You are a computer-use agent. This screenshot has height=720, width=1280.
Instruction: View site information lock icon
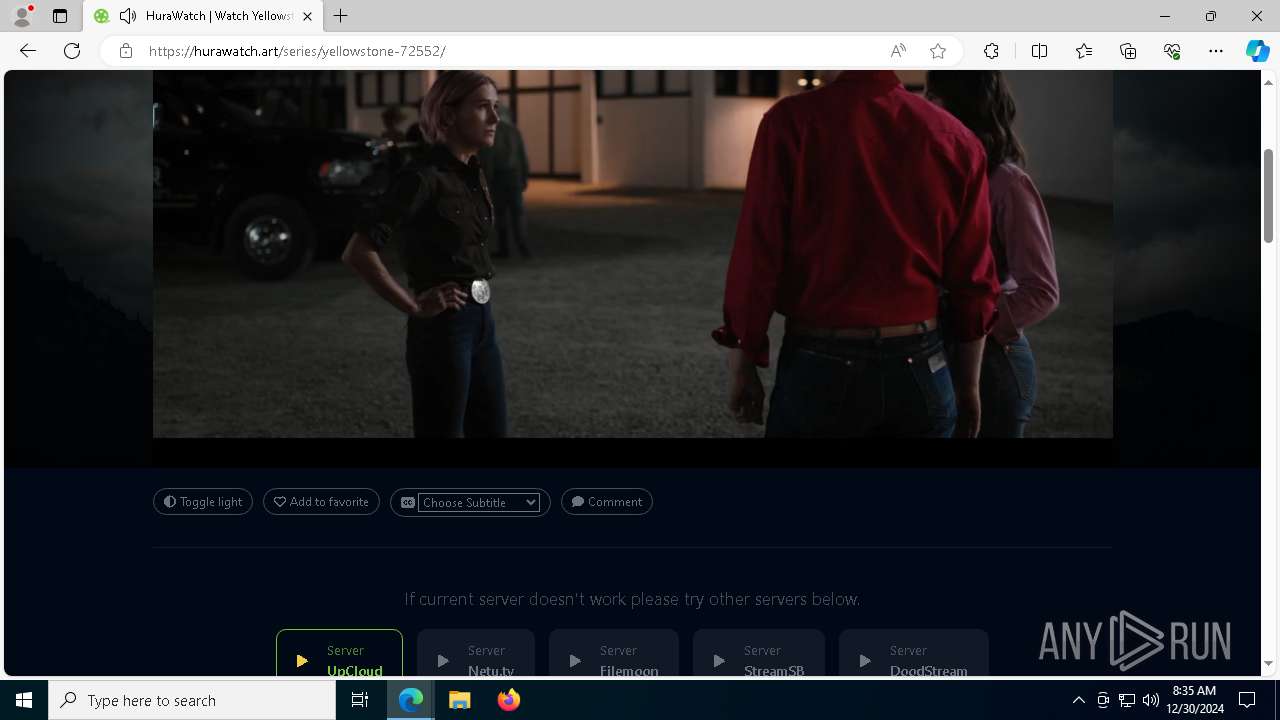[126, 51]
